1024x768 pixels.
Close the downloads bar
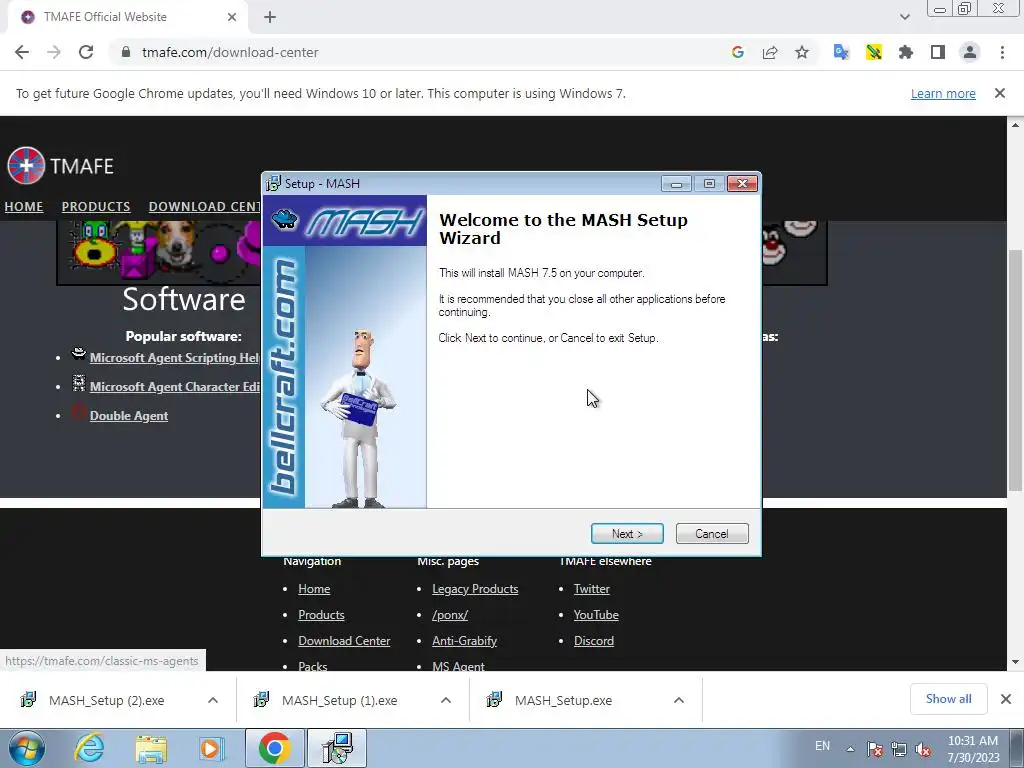(1006, 699)
